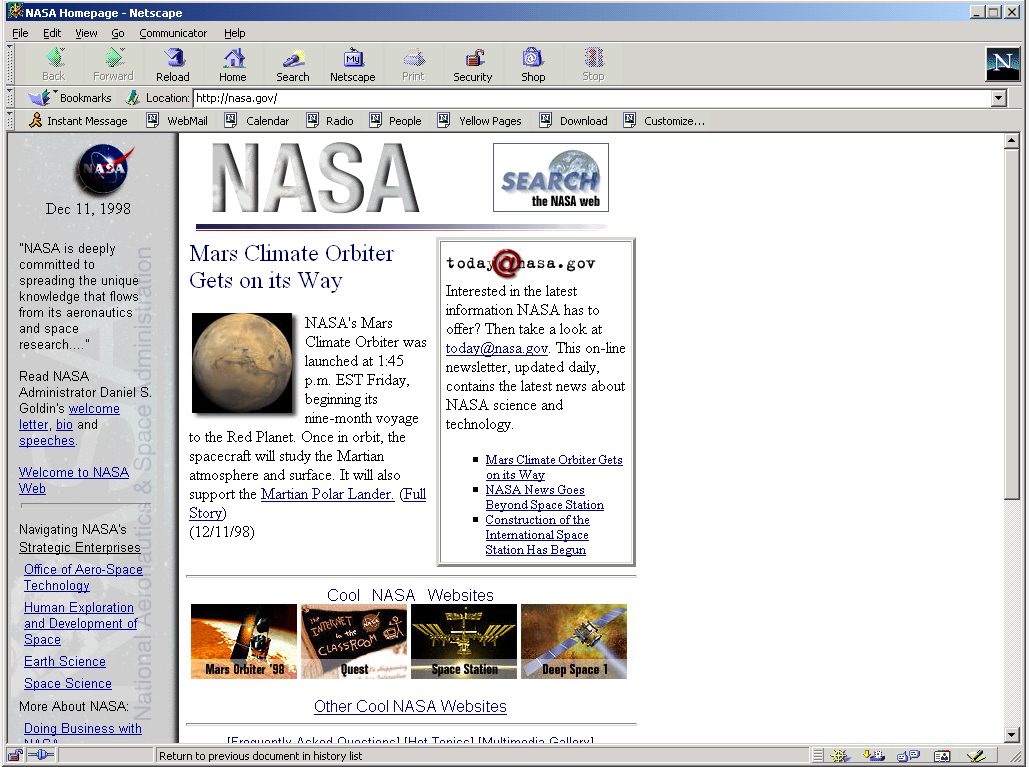The height and width of the screenshot is (767, 1029).
Task: Open the View menu
Action: (86, 33)
